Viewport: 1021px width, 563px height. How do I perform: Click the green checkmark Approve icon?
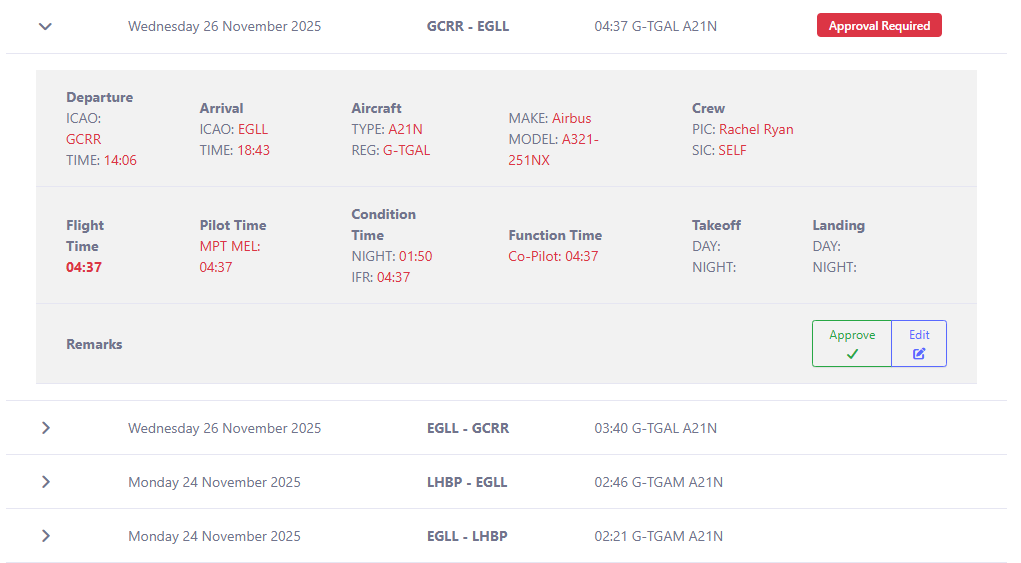pos(852,353)
